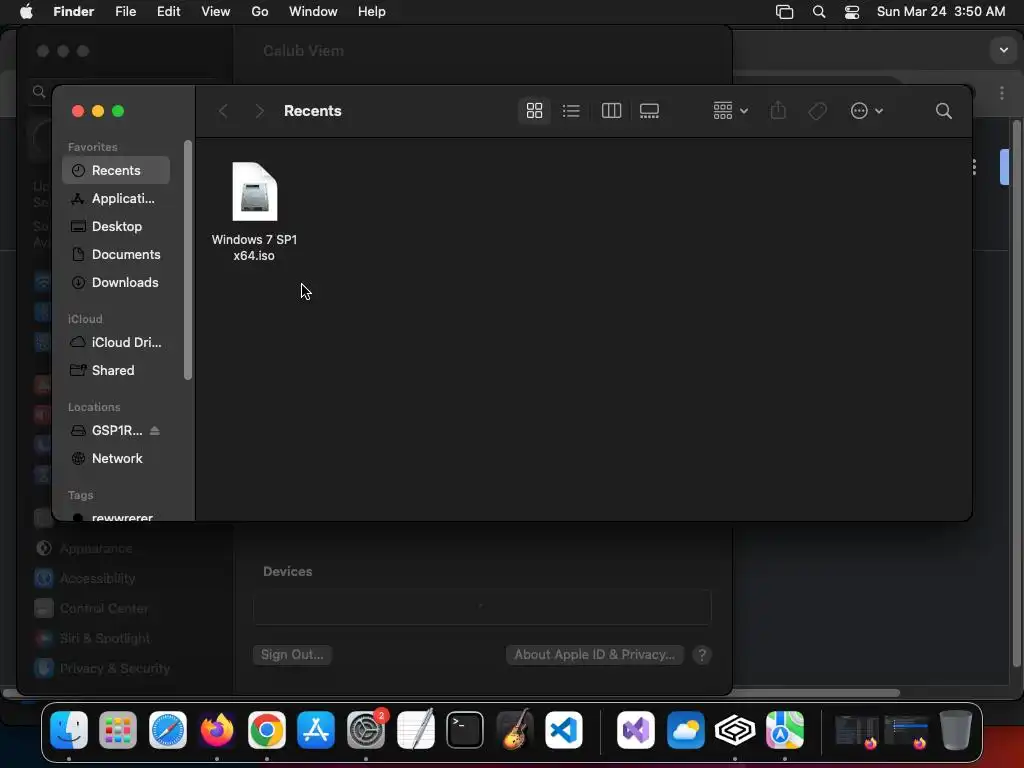Open the Shared folder in sidebar
This screenshot has width=1024, height=768.
pyautogui.click(x=116, y=370)
